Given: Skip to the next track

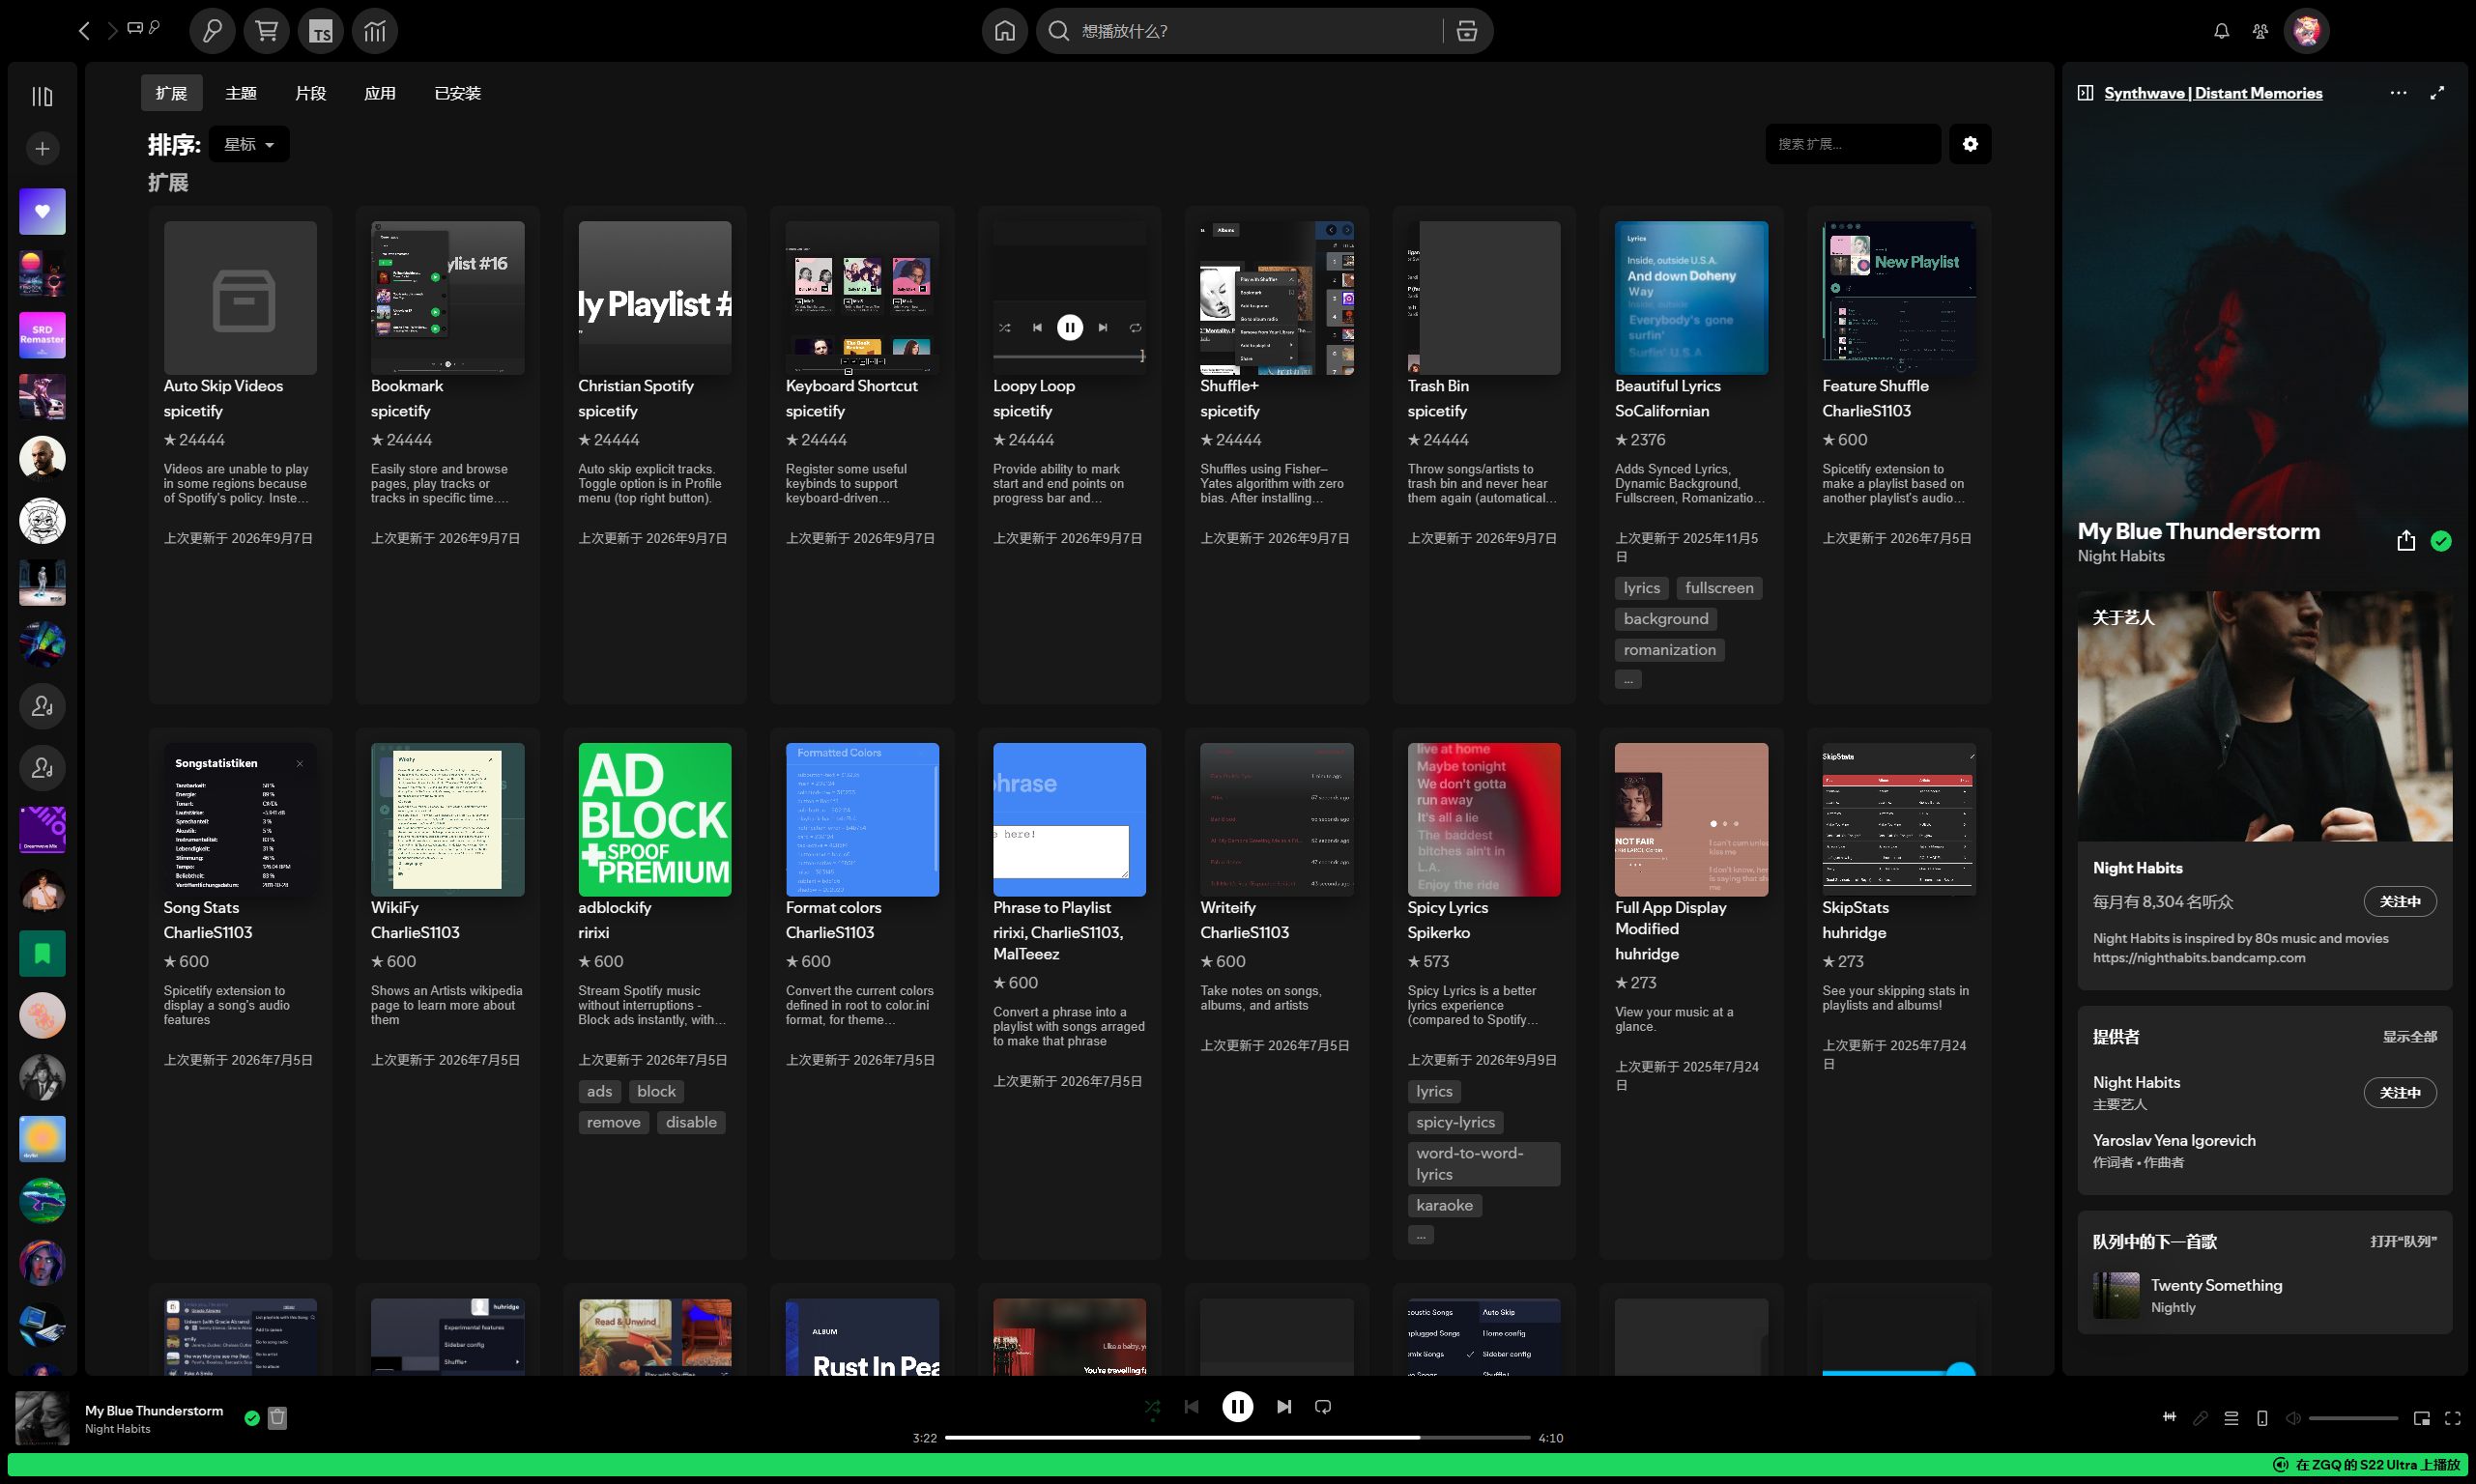Looking at the screenshot, I should [x=1283, y=1406].
